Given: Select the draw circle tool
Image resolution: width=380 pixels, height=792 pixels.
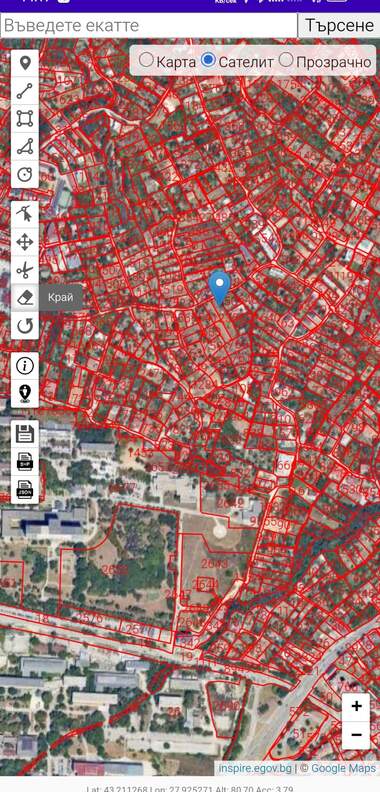Looking at the screenshot, I should 25,174.
